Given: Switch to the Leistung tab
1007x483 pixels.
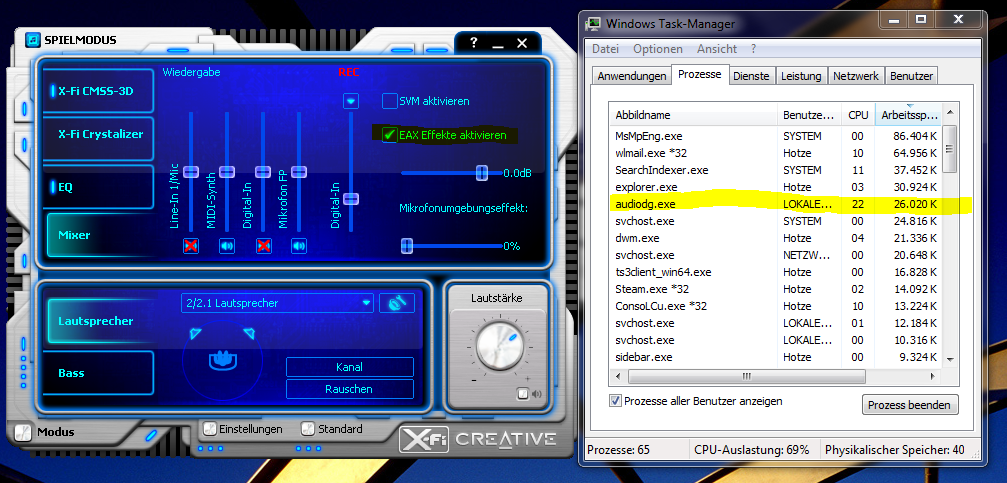Looking at the screenshot, I should click(801, 76).
